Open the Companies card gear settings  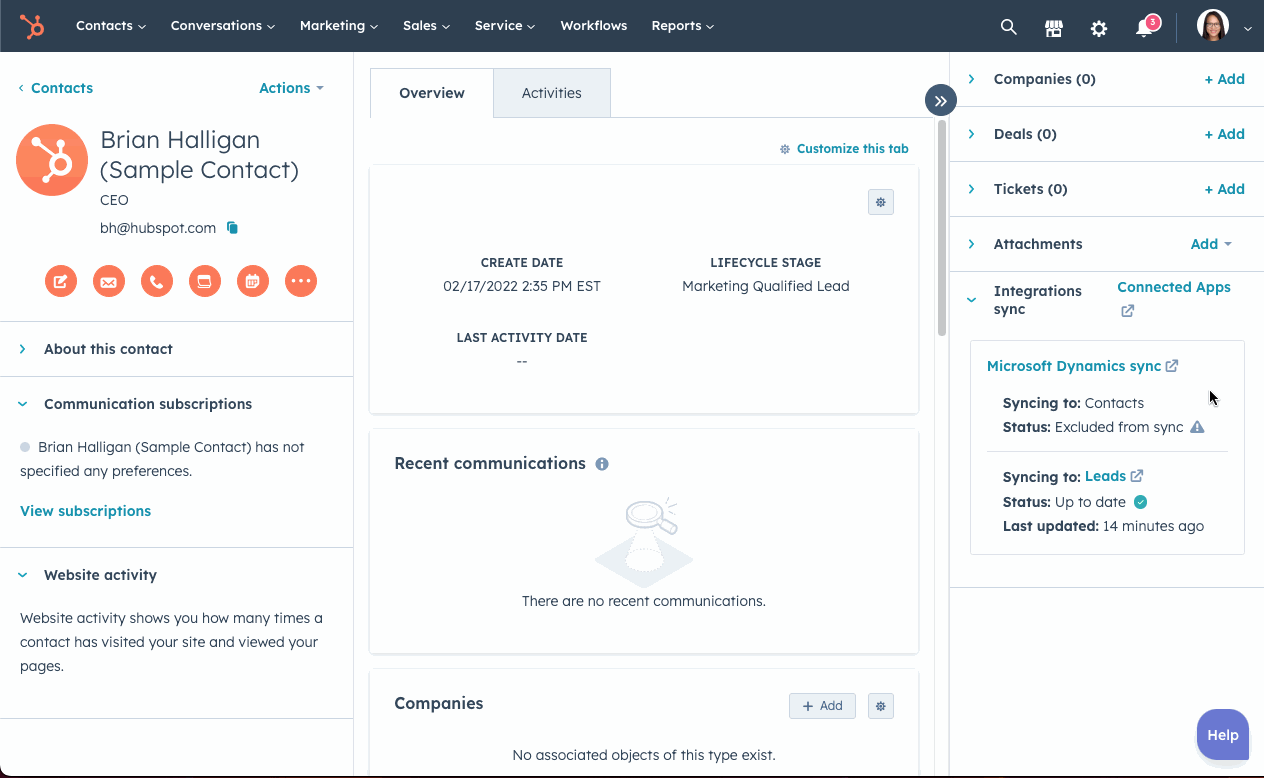tap(881, 706)
